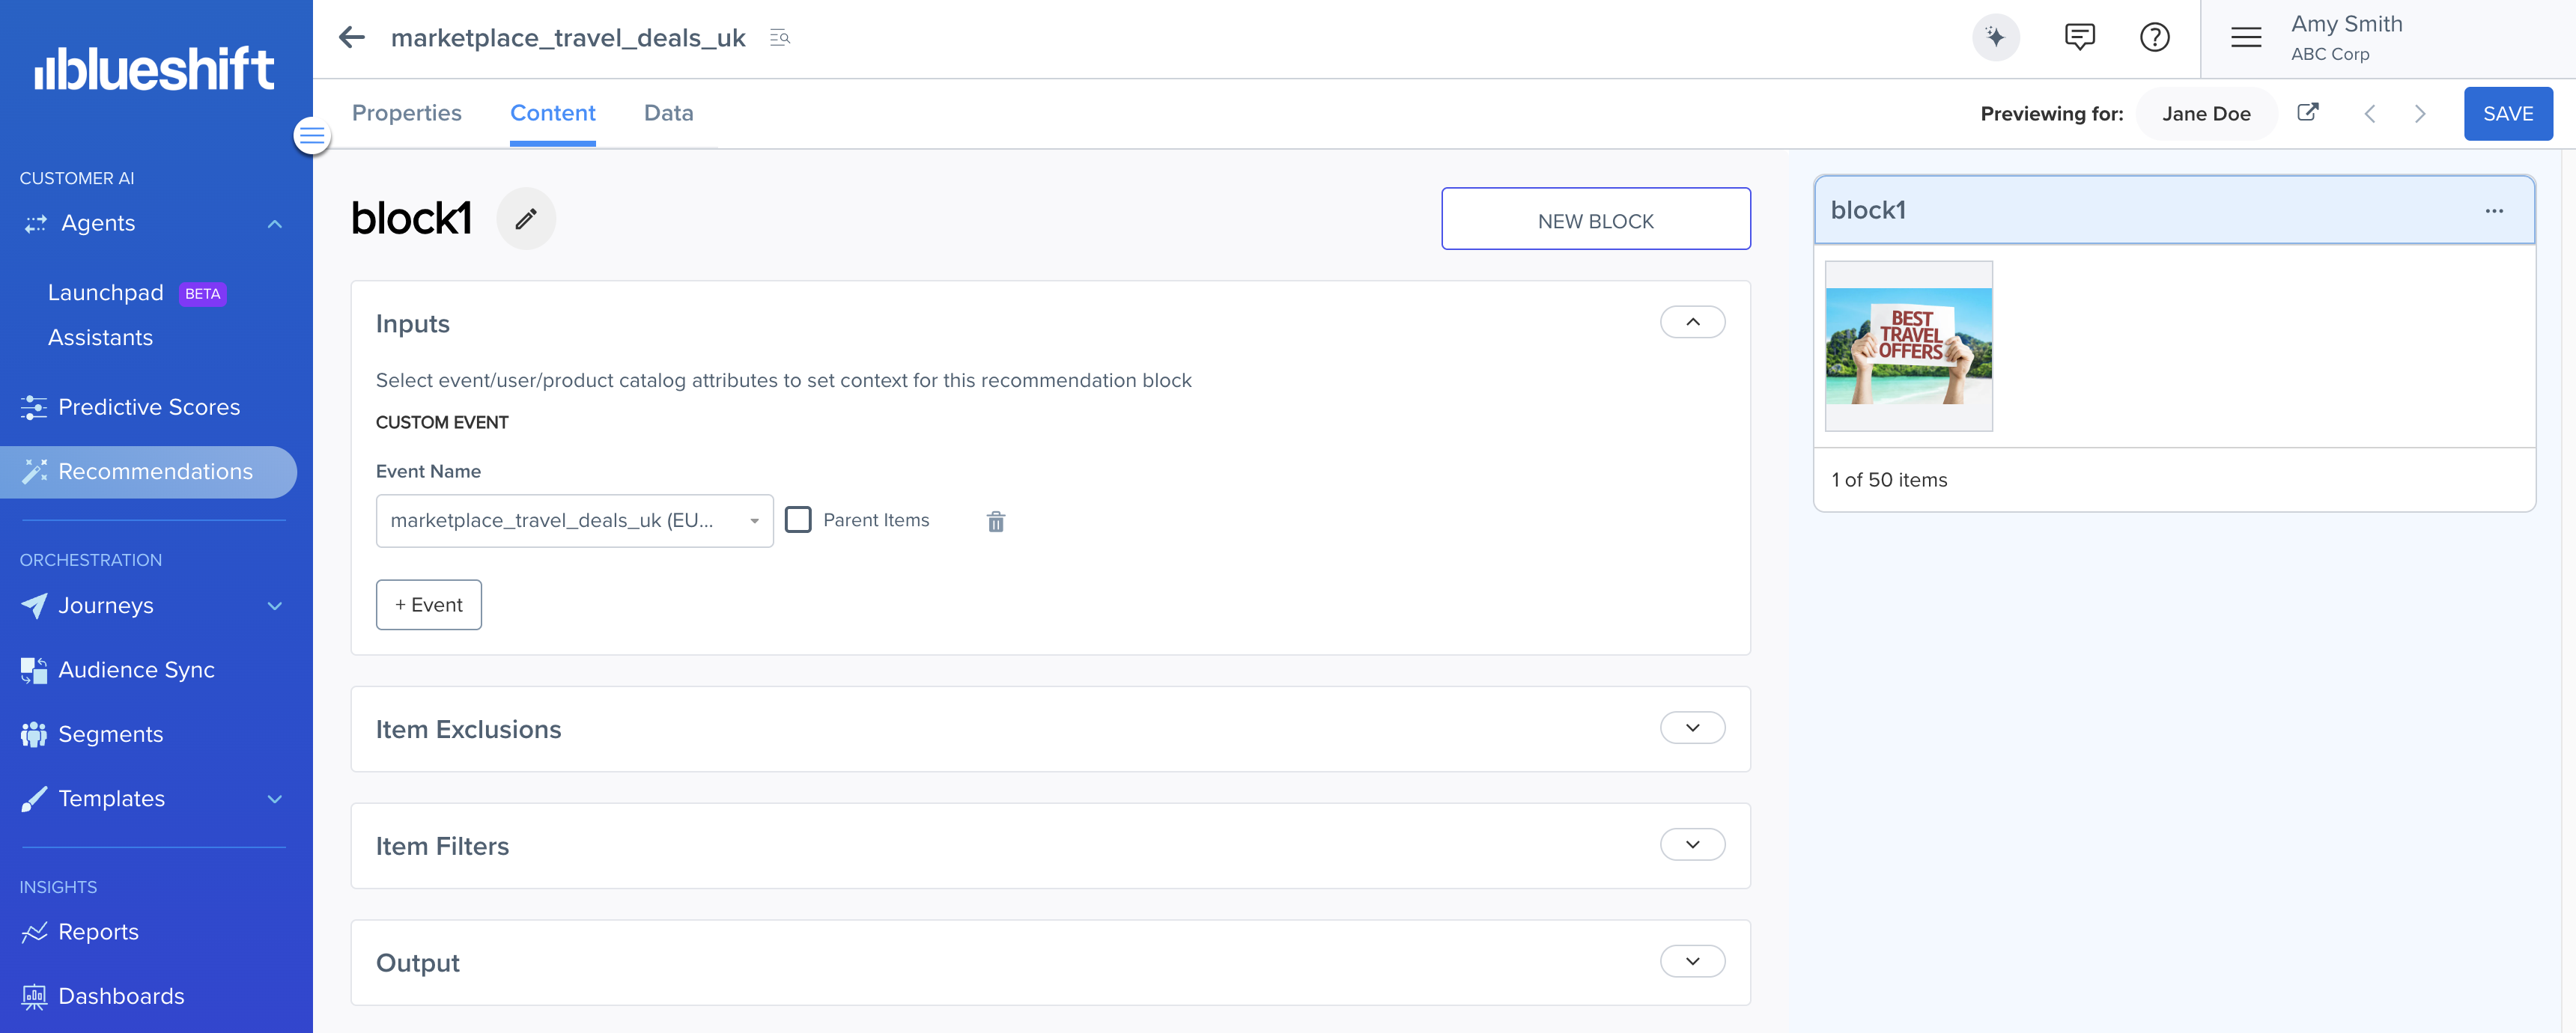The image size is (2576, 1033).
Task: Enable the Parent Items checkbox
Action: tap(798, 520)
